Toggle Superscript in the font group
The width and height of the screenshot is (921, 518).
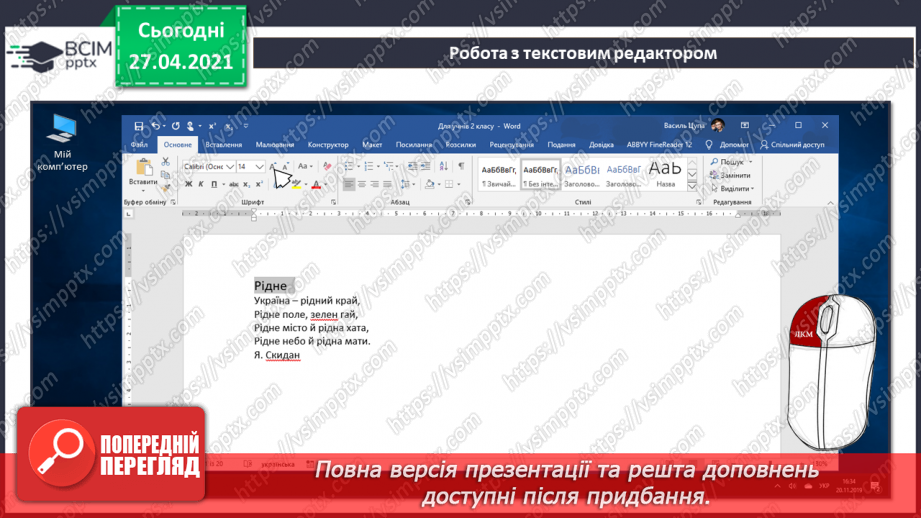(259, 184)
